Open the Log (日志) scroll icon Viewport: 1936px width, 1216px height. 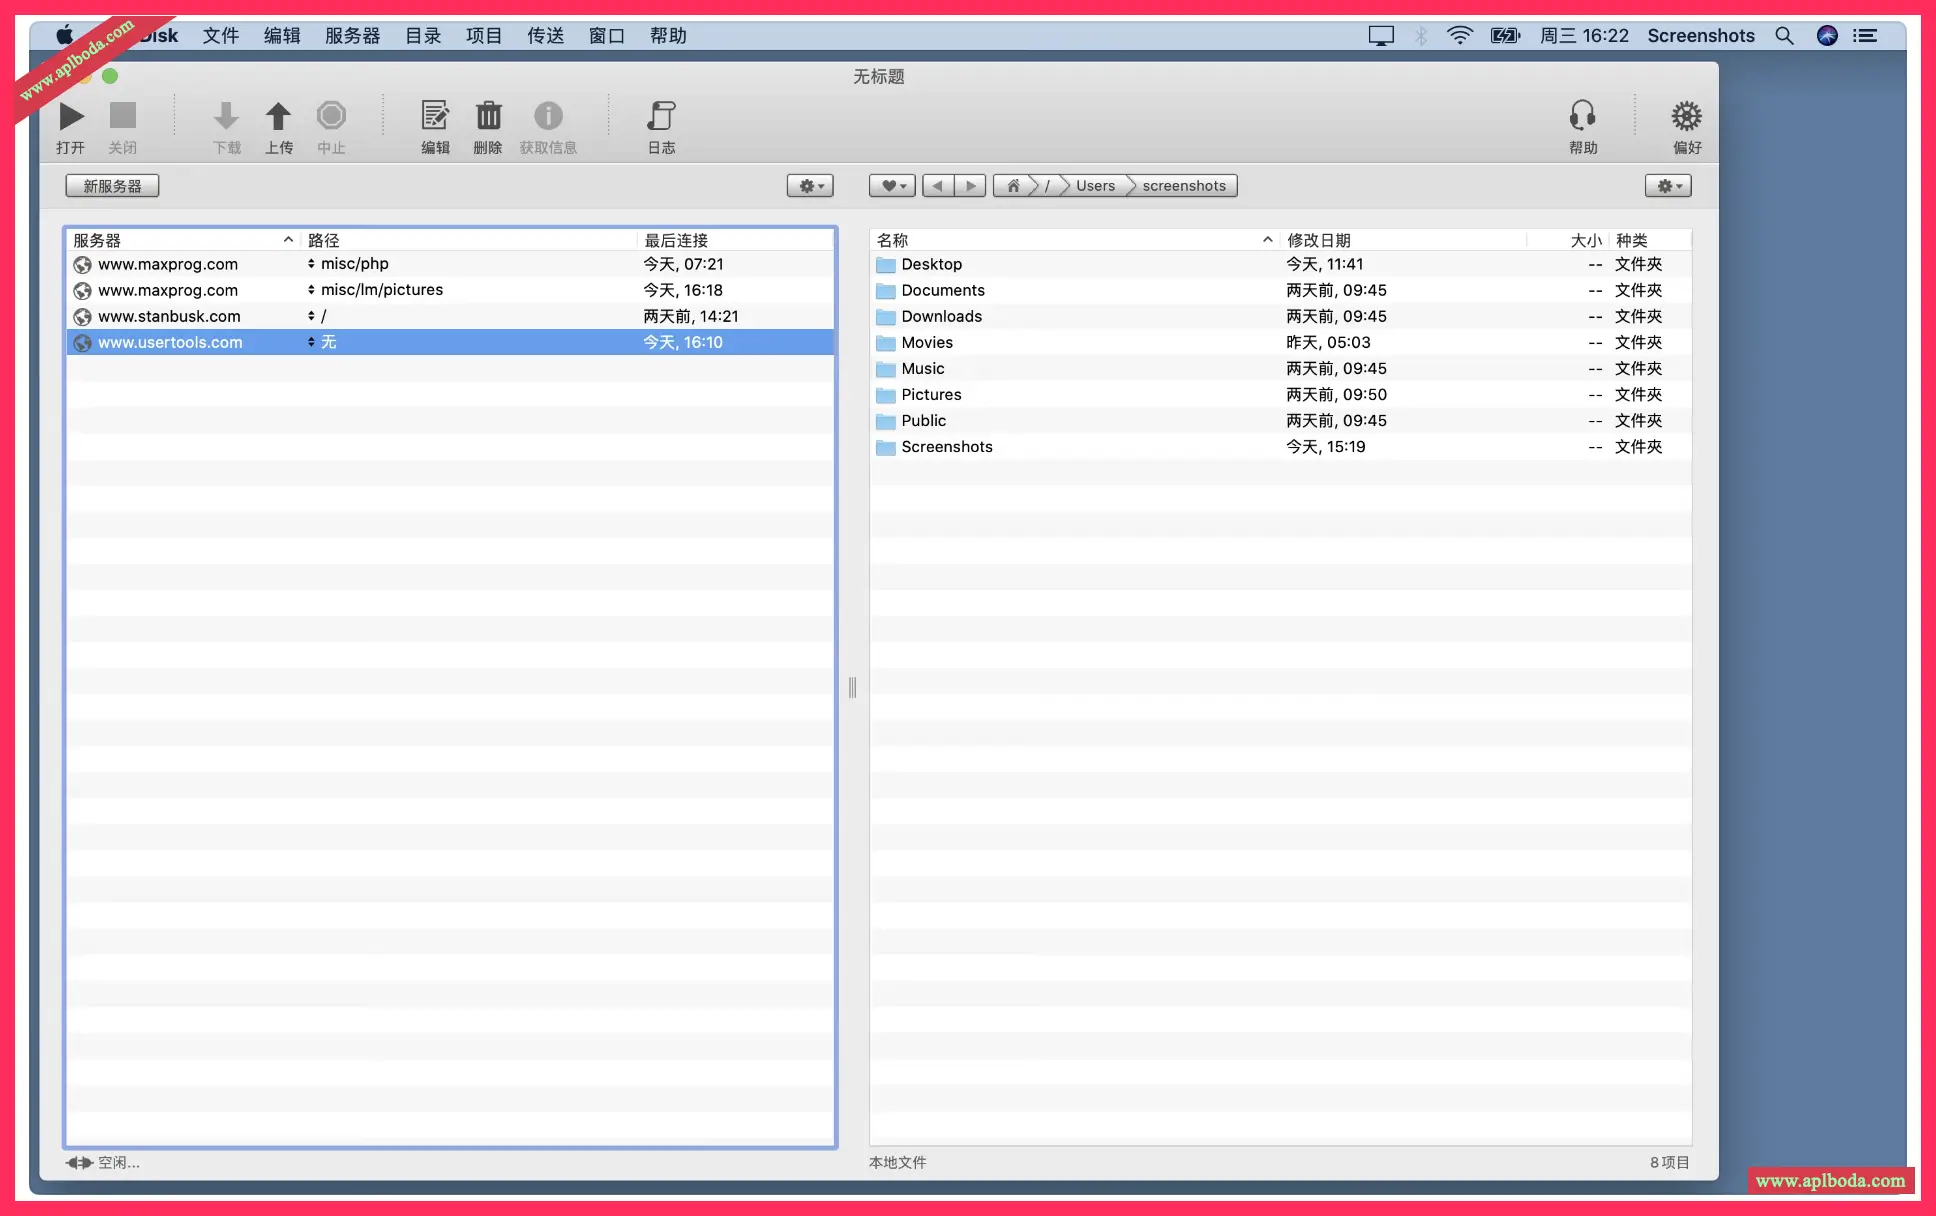point(661,117)
